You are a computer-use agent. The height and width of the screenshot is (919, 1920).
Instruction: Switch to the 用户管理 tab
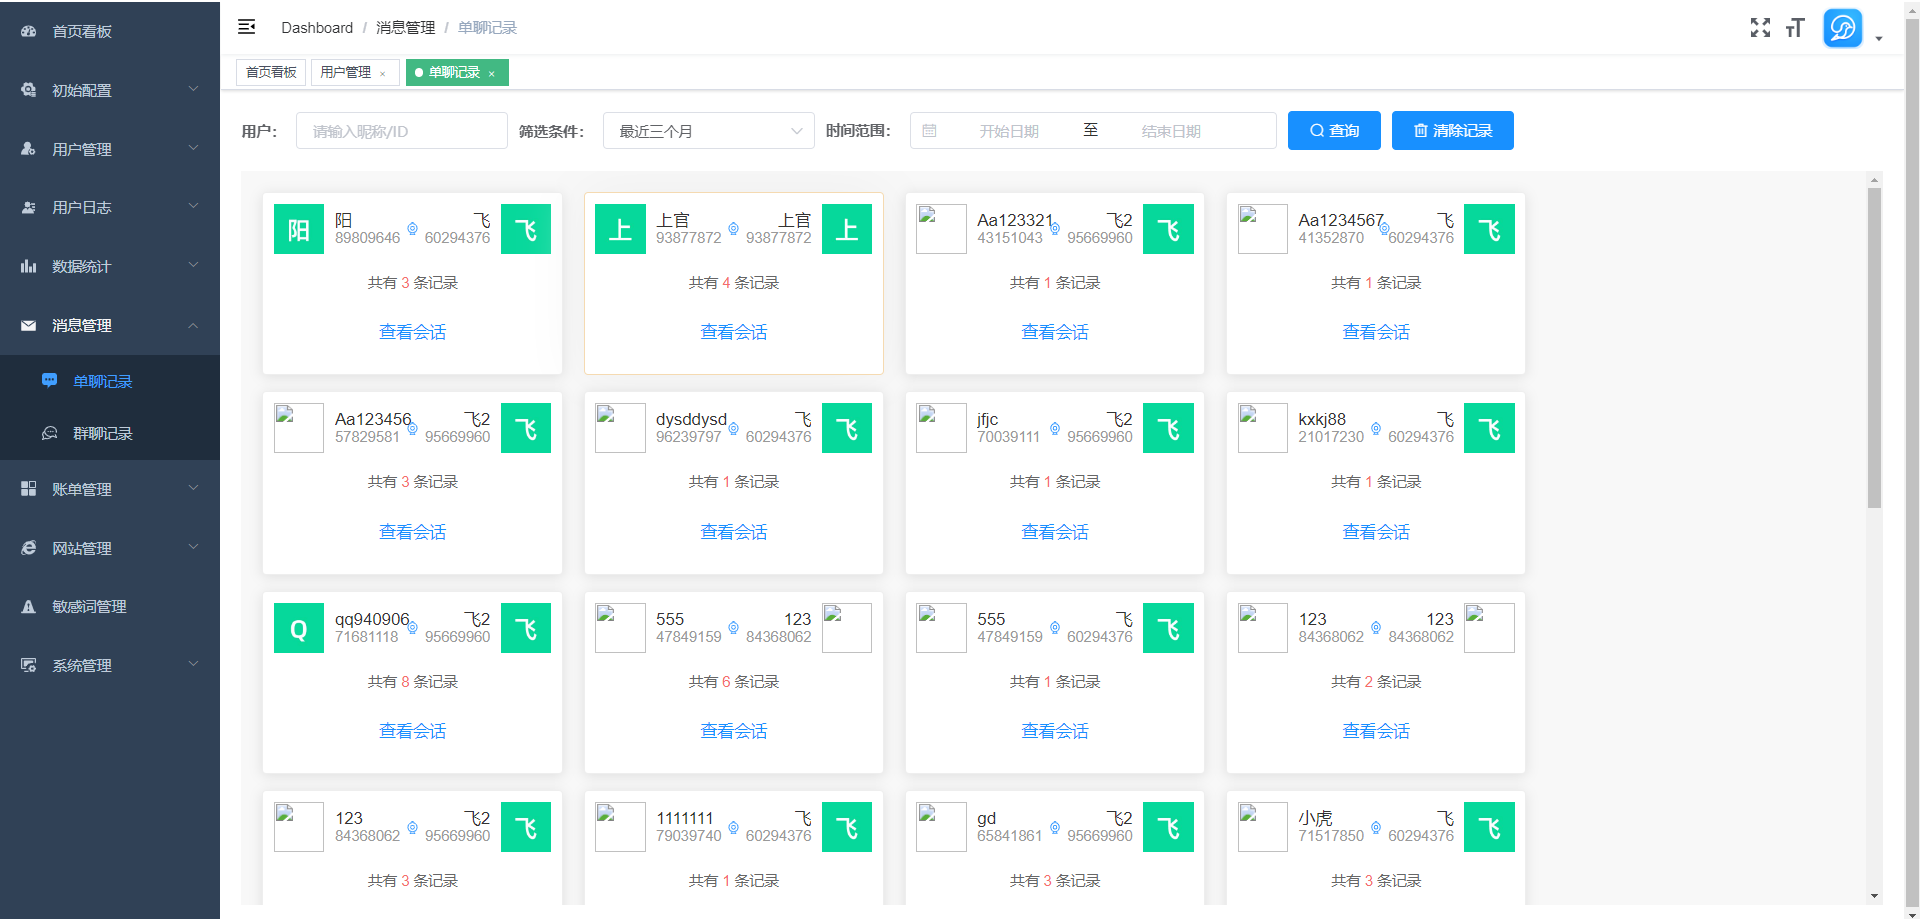pos(347,72)
